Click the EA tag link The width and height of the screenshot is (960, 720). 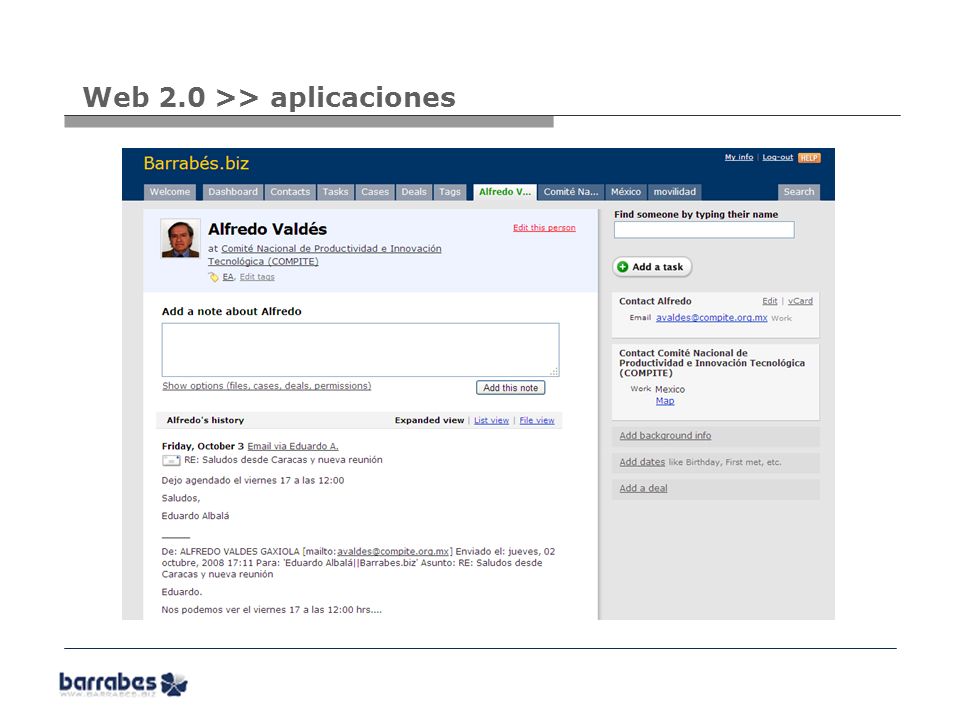(x=228, y=277)
